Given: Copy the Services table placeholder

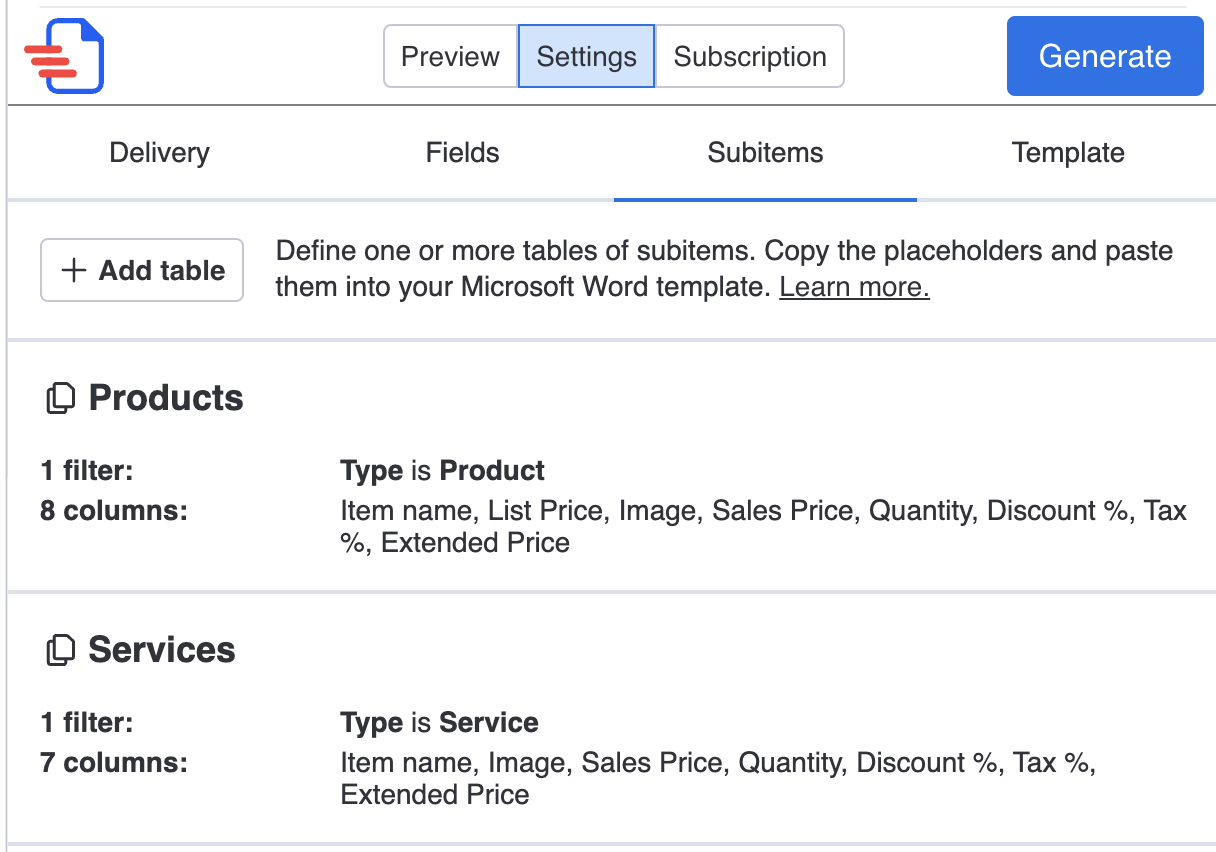Looking at the screenshot, I should click(61, 651).
